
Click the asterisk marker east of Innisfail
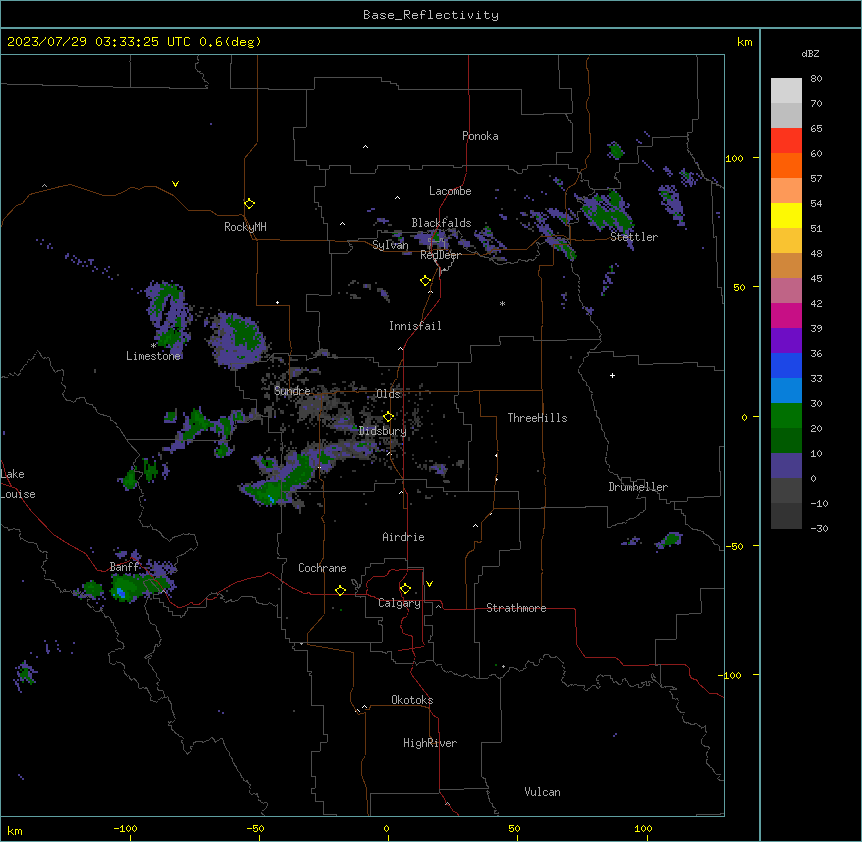(x=502, y=303)
